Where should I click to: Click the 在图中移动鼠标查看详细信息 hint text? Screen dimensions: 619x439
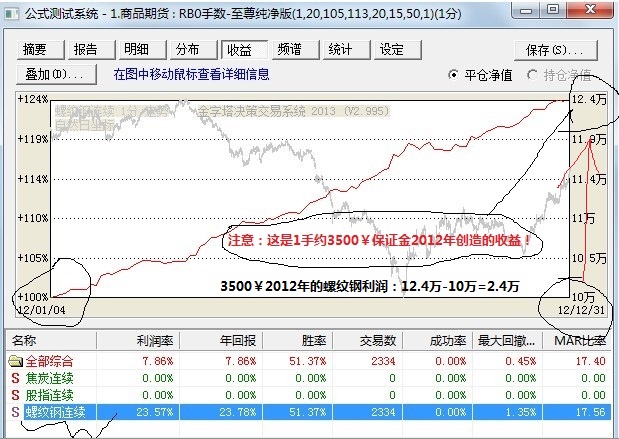pos(191,74)
